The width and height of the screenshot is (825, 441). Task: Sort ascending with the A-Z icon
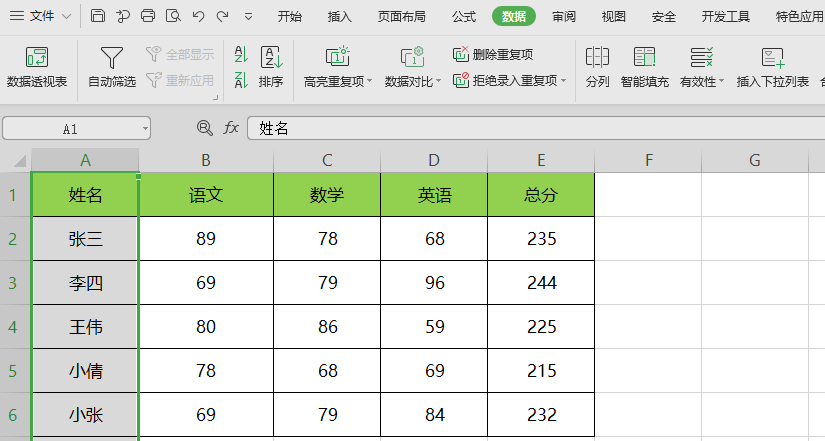(x=241, y=55)
